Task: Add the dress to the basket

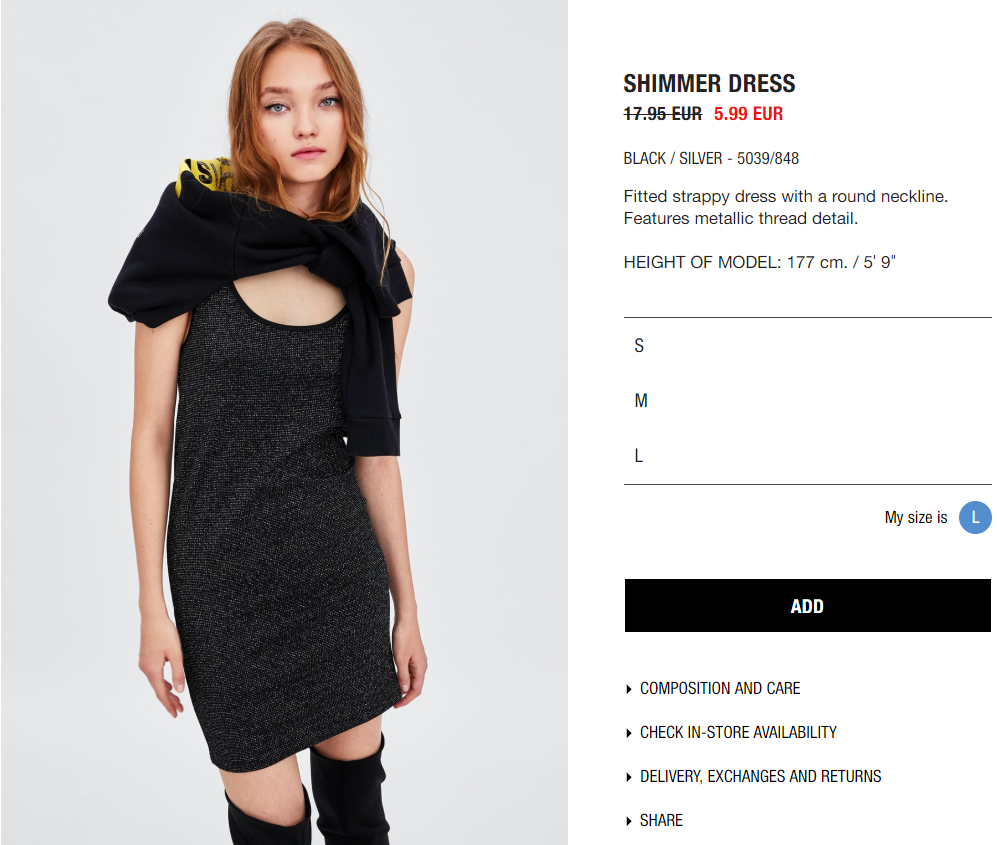Action: coord(808,605)
